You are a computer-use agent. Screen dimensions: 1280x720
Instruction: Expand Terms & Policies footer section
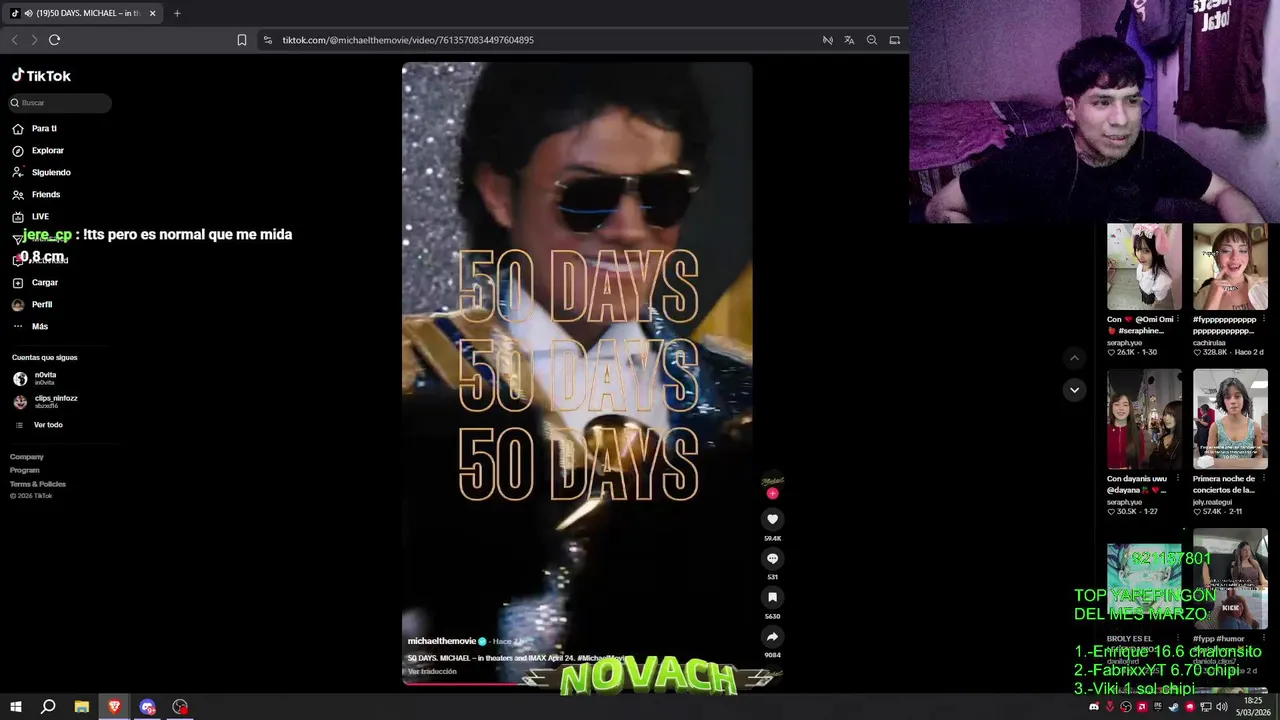pyautogui.click(x=38, y=484)
